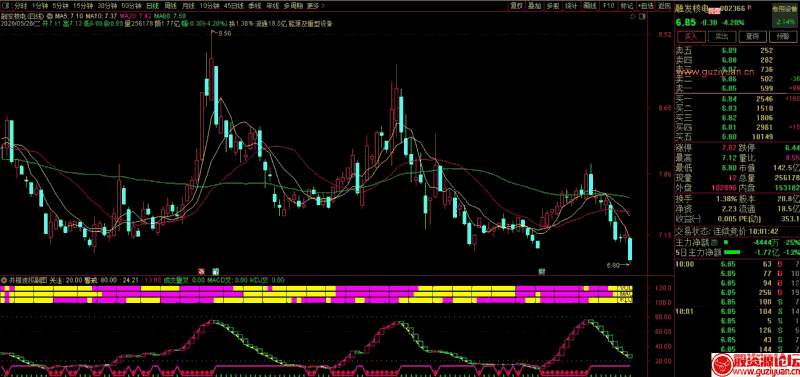The height and width of the screenshot is (377, 800).
Task: Select the 15分钟 period tab
Action: 83,6
